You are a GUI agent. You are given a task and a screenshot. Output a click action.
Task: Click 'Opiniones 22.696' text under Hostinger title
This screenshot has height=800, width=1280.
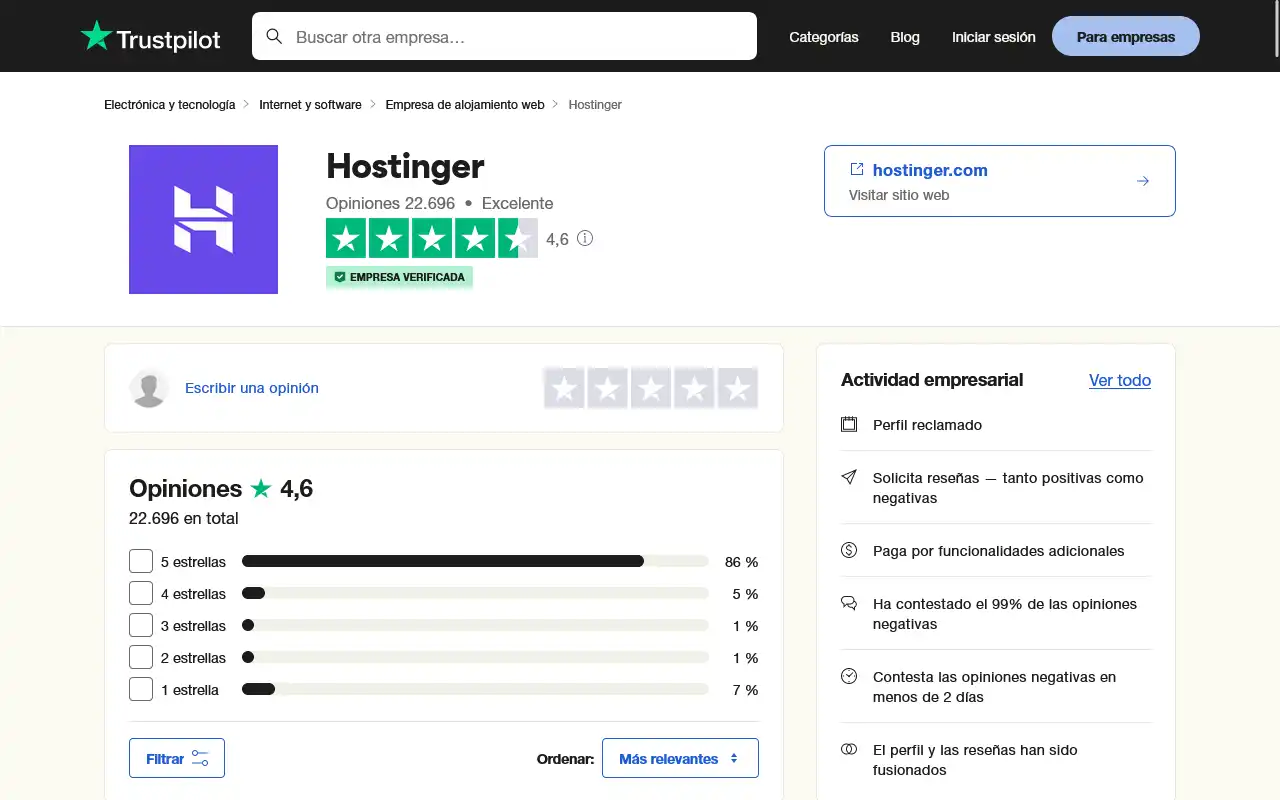tap(390, 203)
